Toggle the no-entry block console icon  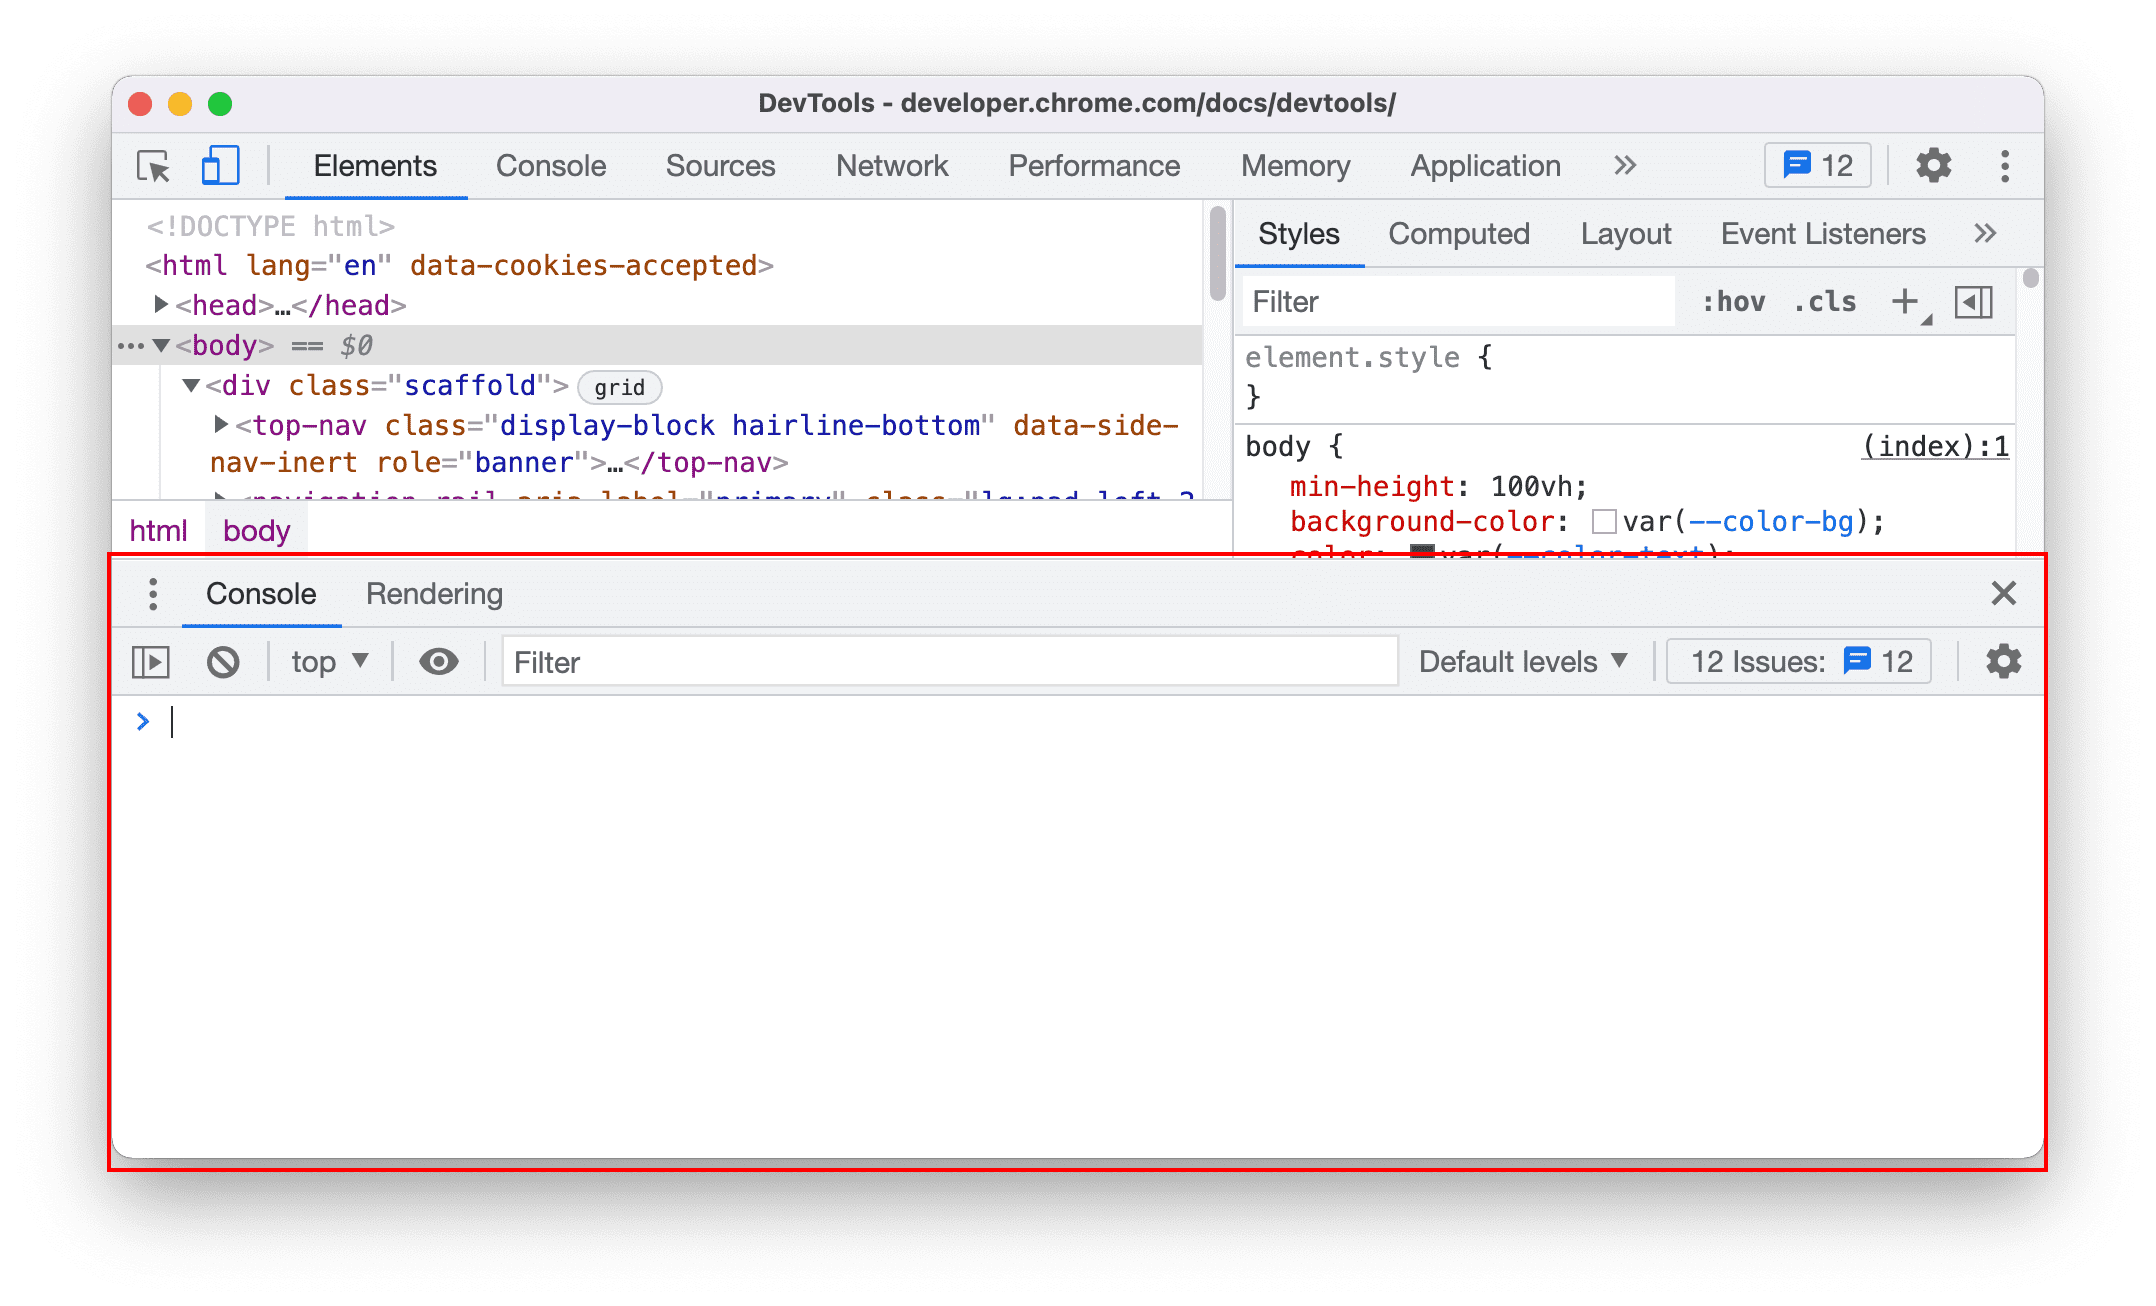[223, 662]
